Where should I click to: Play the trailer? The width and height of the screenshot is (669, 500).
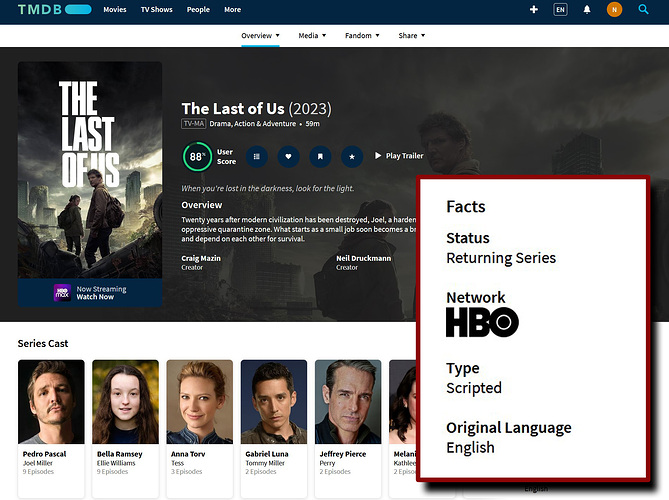coord(399,156)
